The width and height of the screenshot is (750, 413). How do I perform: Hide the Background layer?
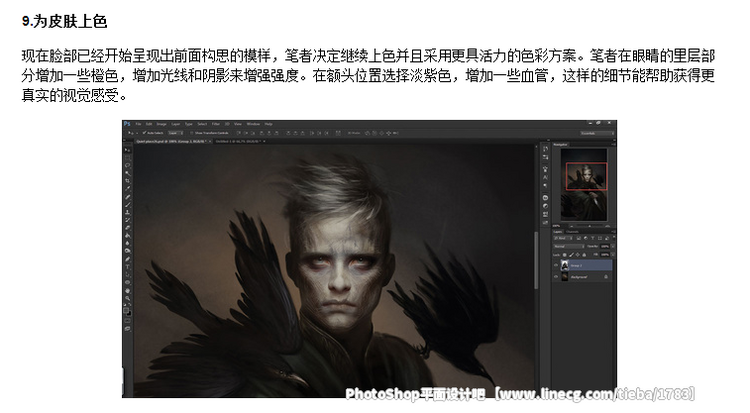(x=556, y=277)
